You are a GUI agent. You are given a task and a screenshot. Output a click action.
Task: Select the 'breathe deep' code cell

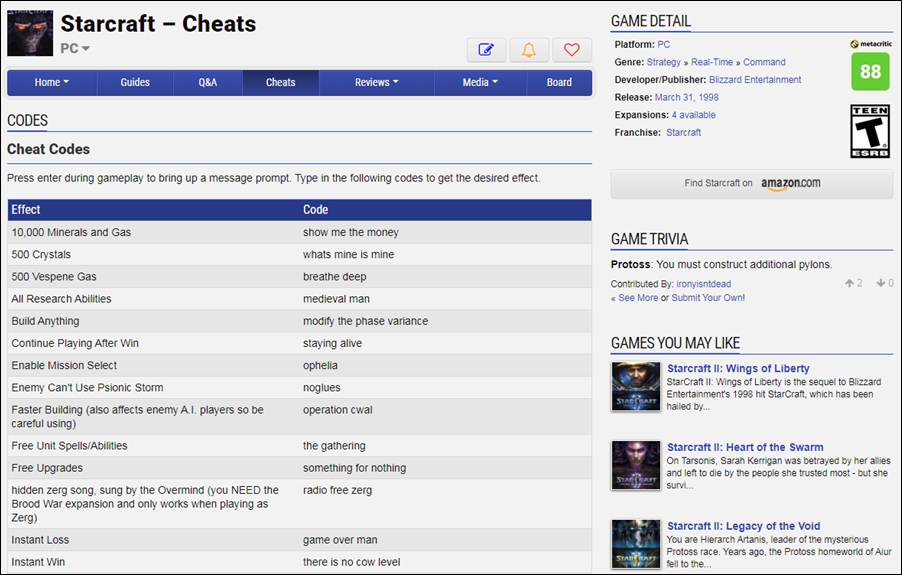click(x=334, y=277)
